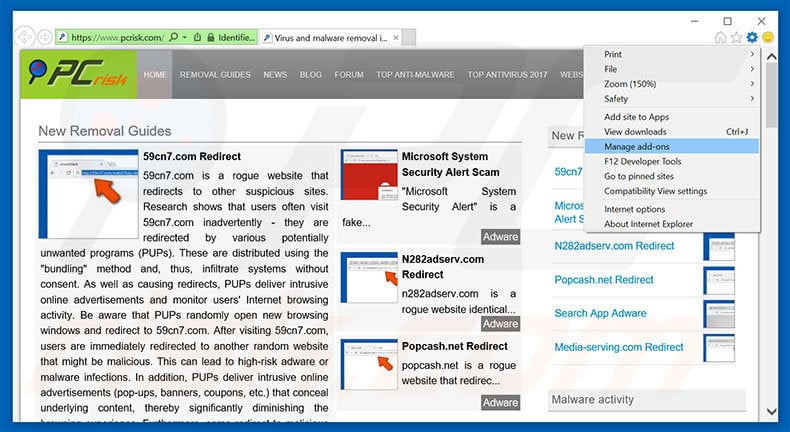790x432 pixels.
Task: Choose Go to pinned sites
Action: point(672,176)
